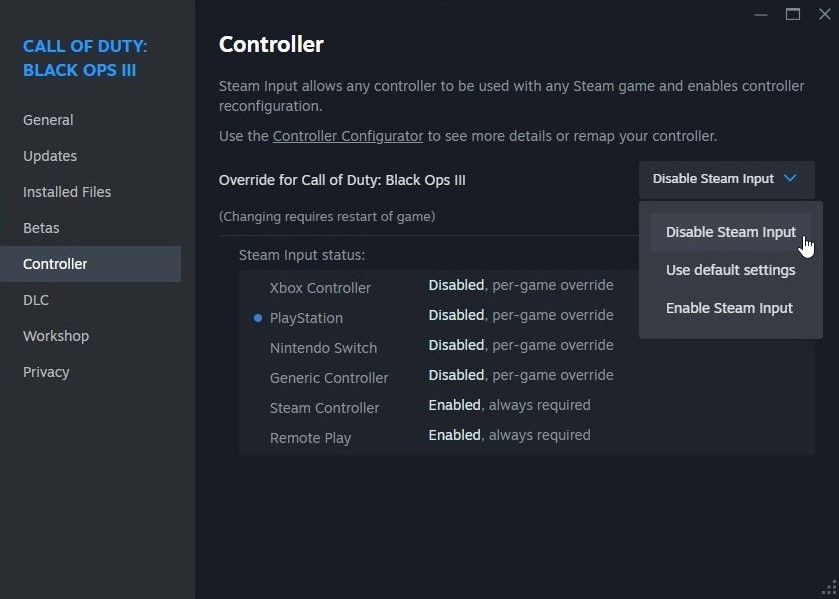Open the Privacy settings section

[x=46, y=372]
